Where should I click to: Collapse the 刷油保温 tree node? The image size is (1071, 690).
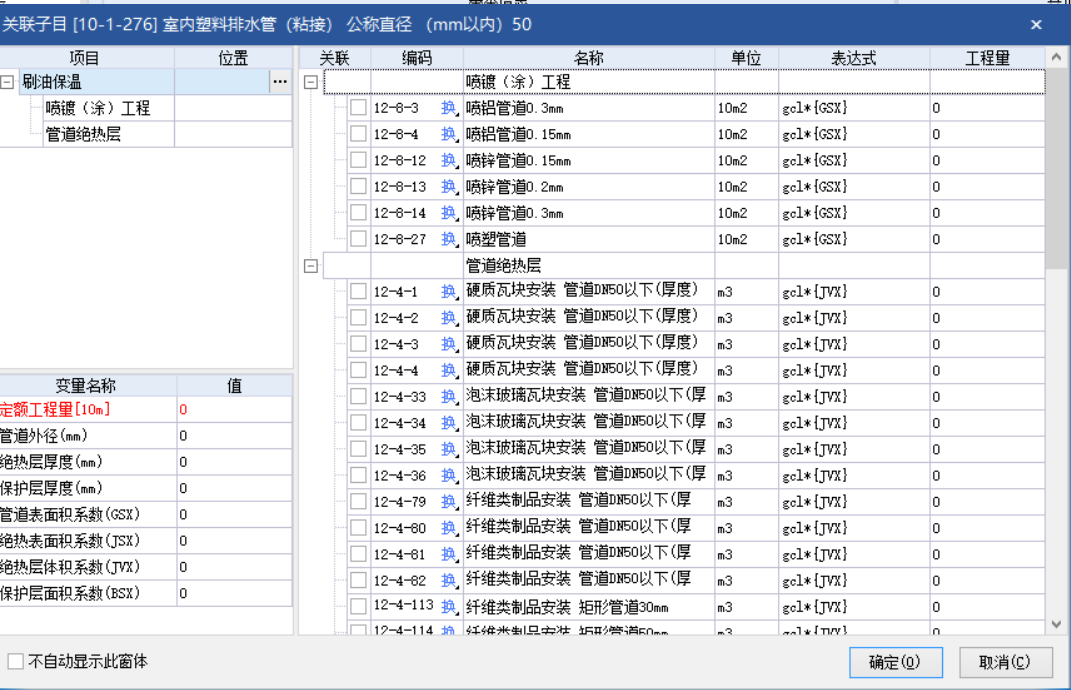point(9,81)
